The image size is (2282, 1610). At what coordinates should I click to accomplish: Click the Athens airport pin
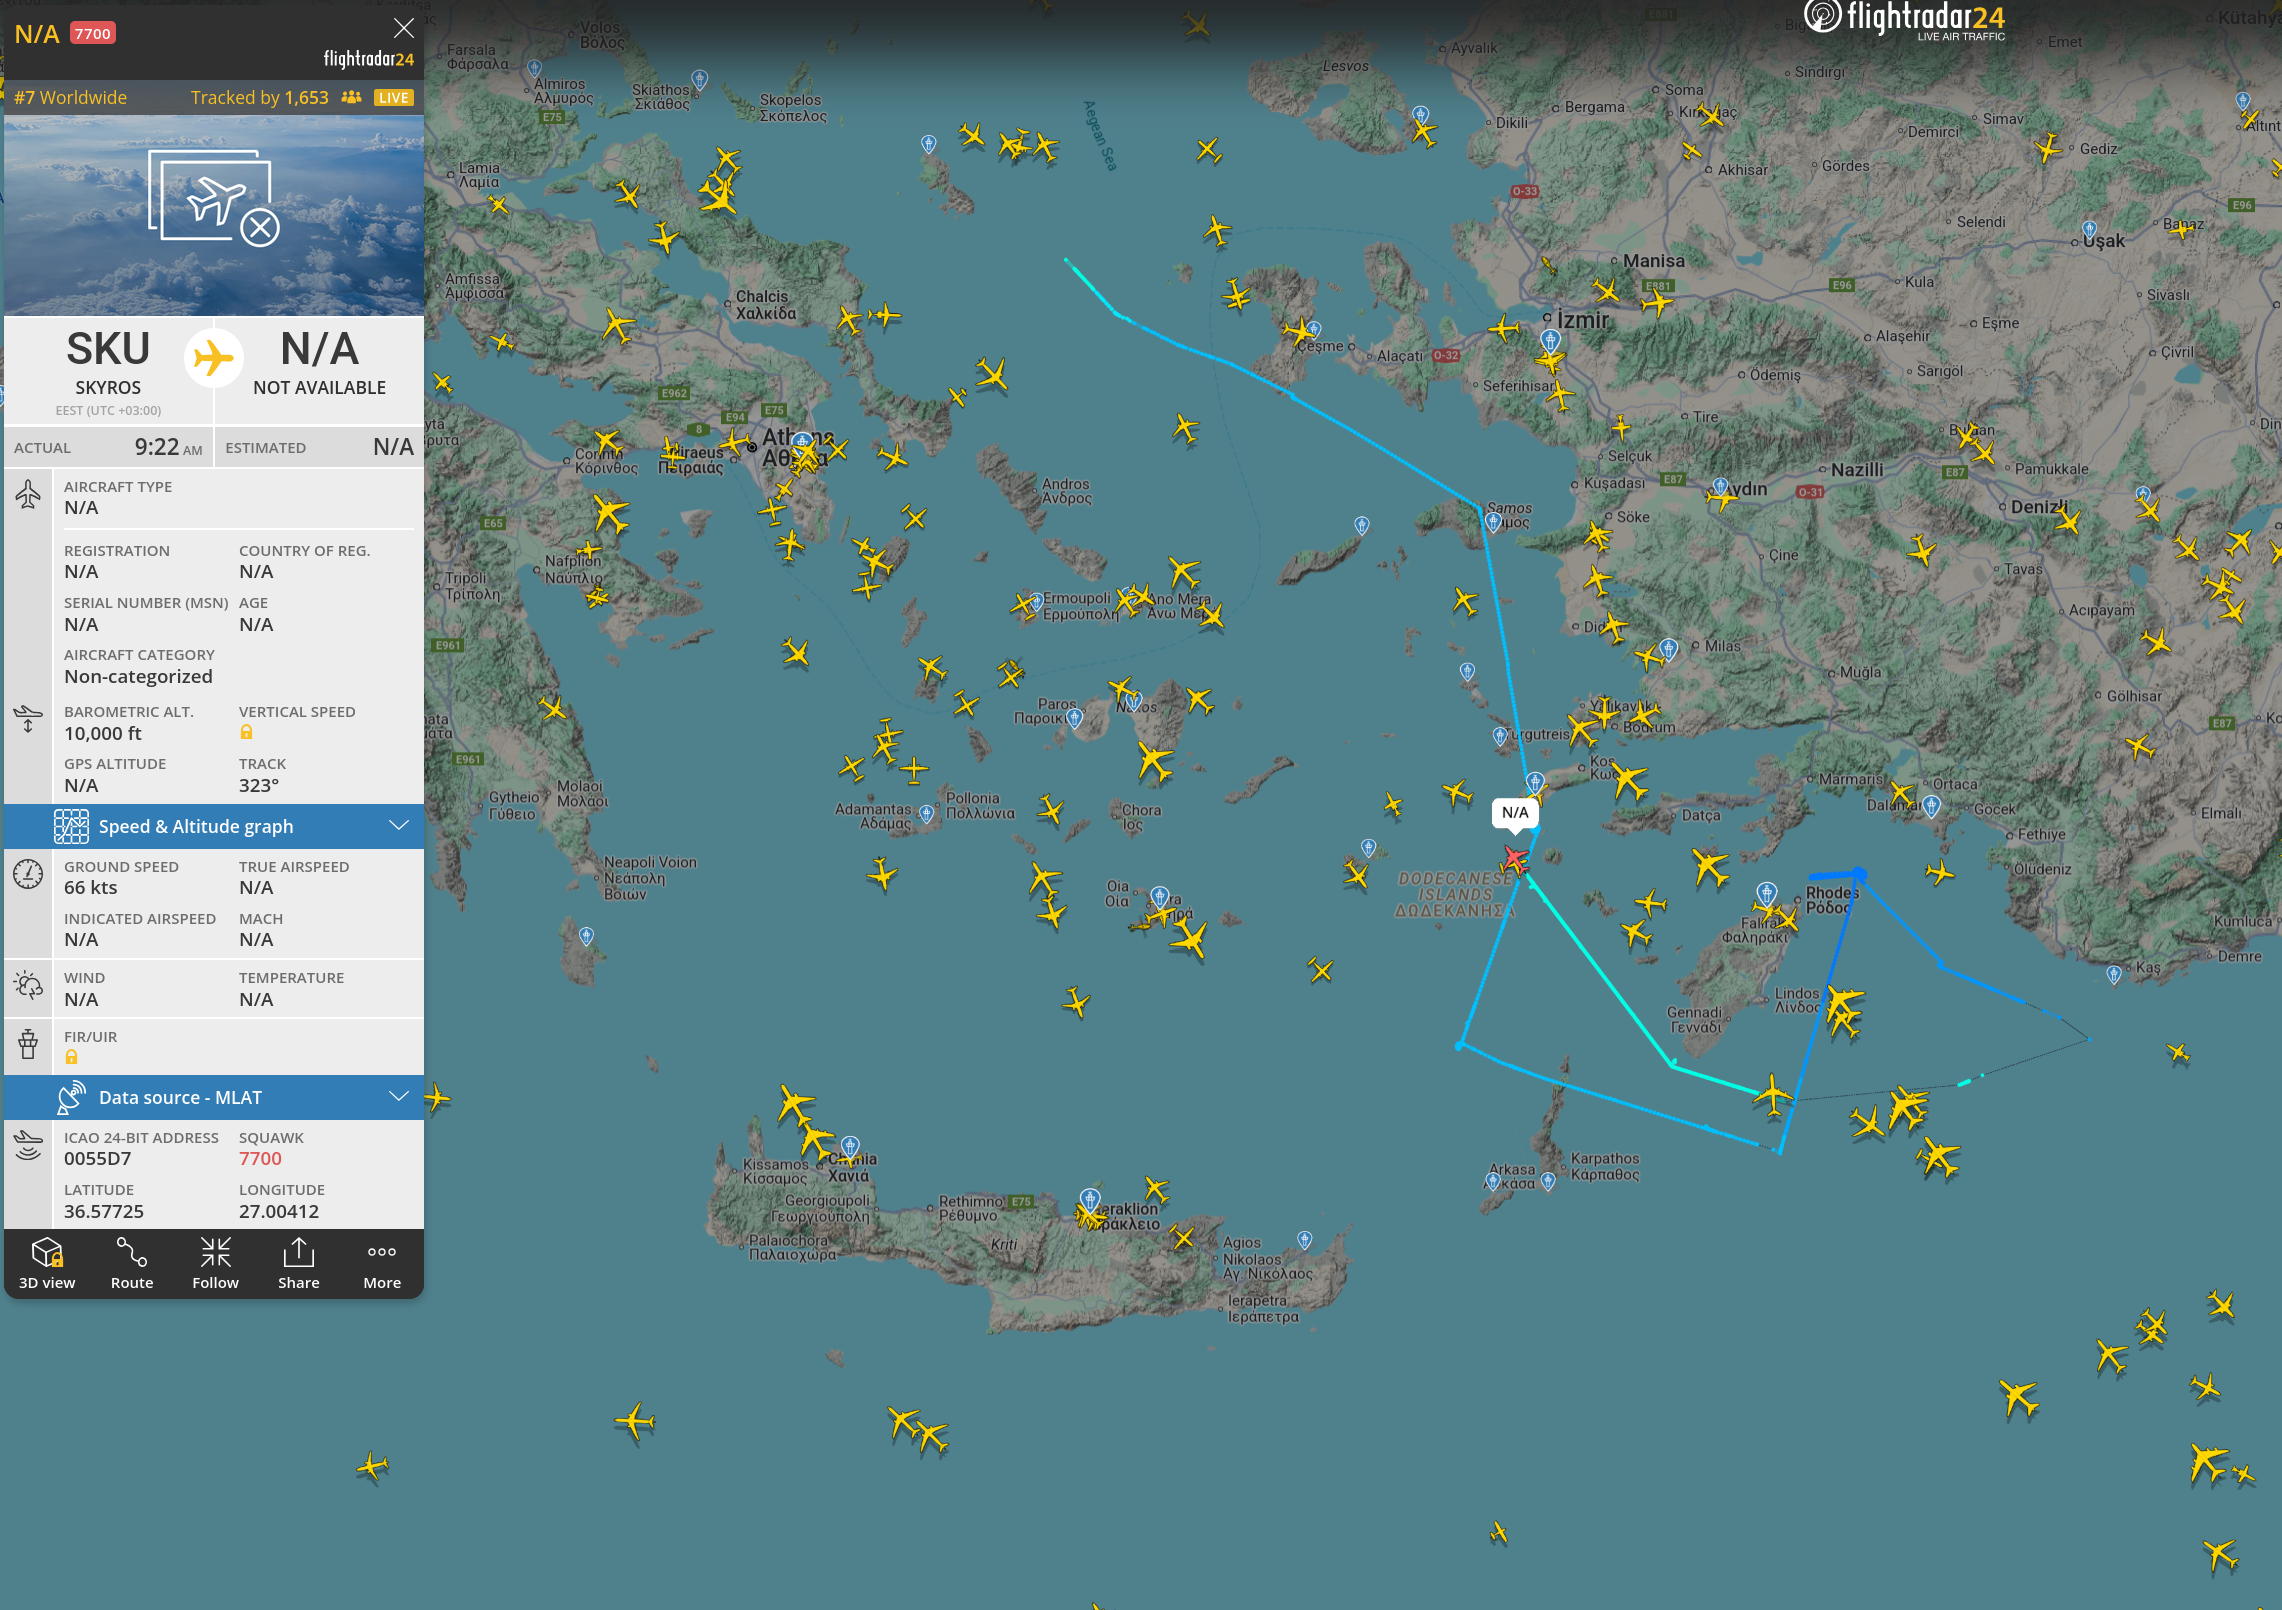[802, 442]
